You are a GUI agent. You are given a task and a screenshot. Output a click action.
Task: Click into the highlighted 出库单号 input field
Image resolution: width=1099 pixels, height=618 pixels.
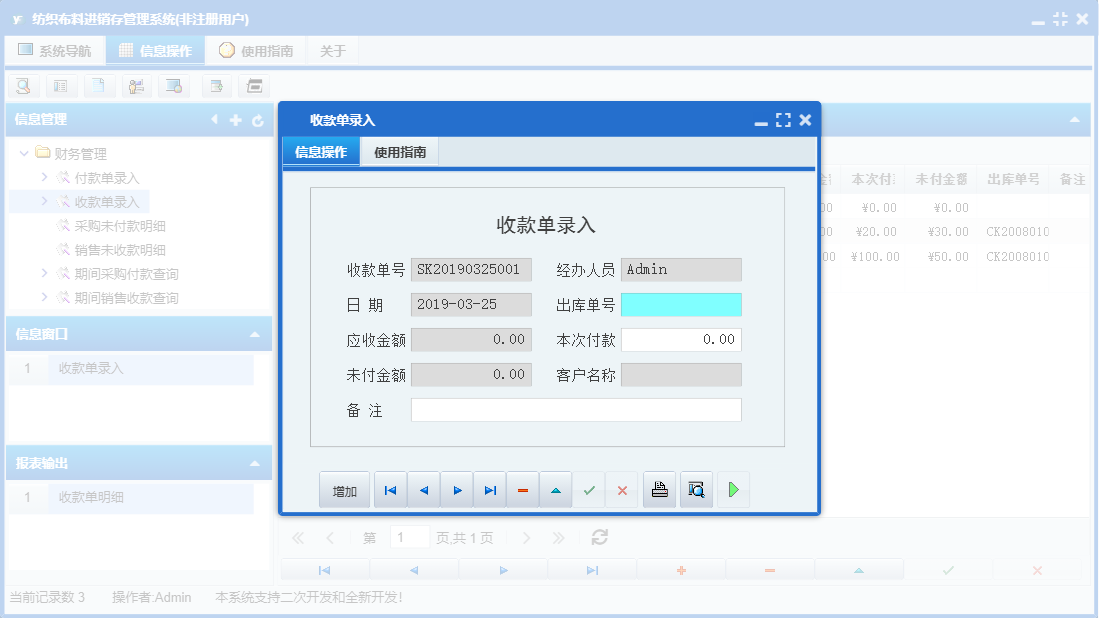tap(680, 304)
